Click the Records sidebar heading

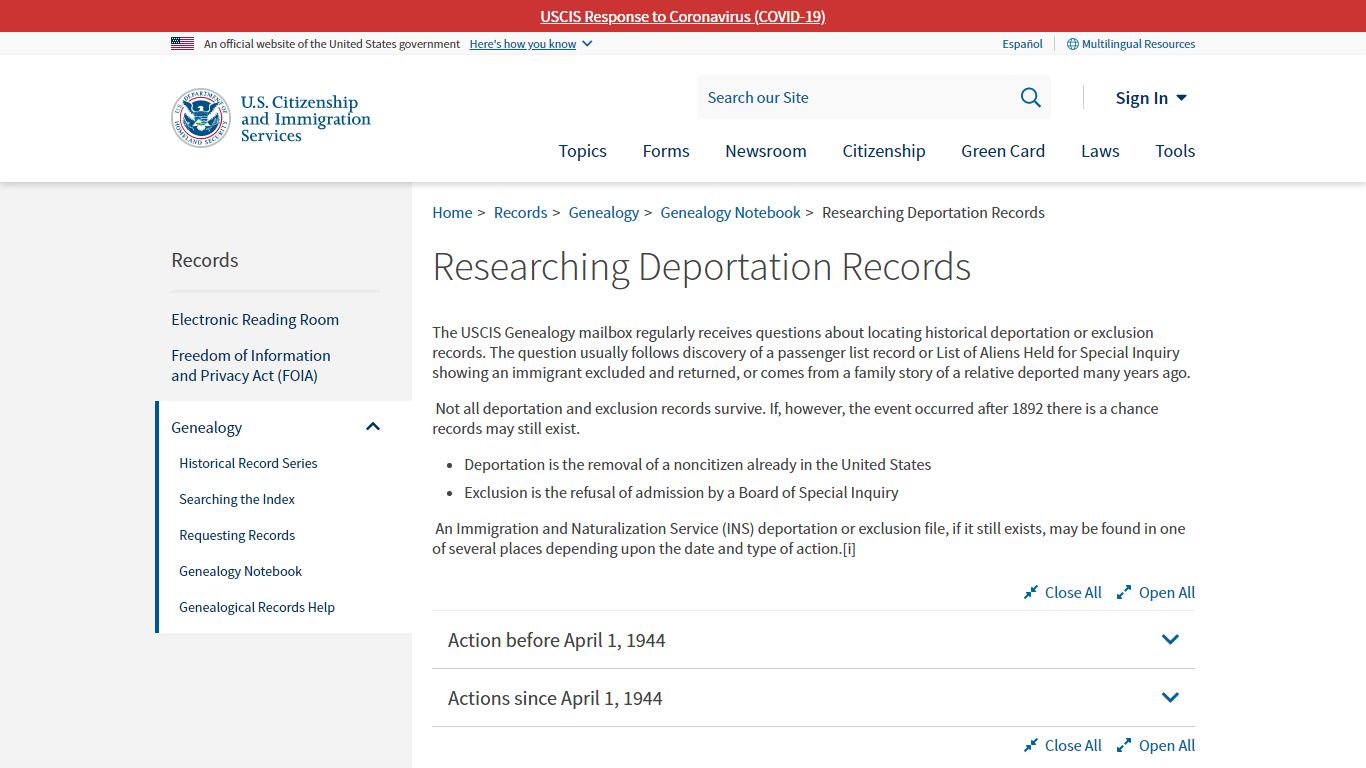point(205,260)
